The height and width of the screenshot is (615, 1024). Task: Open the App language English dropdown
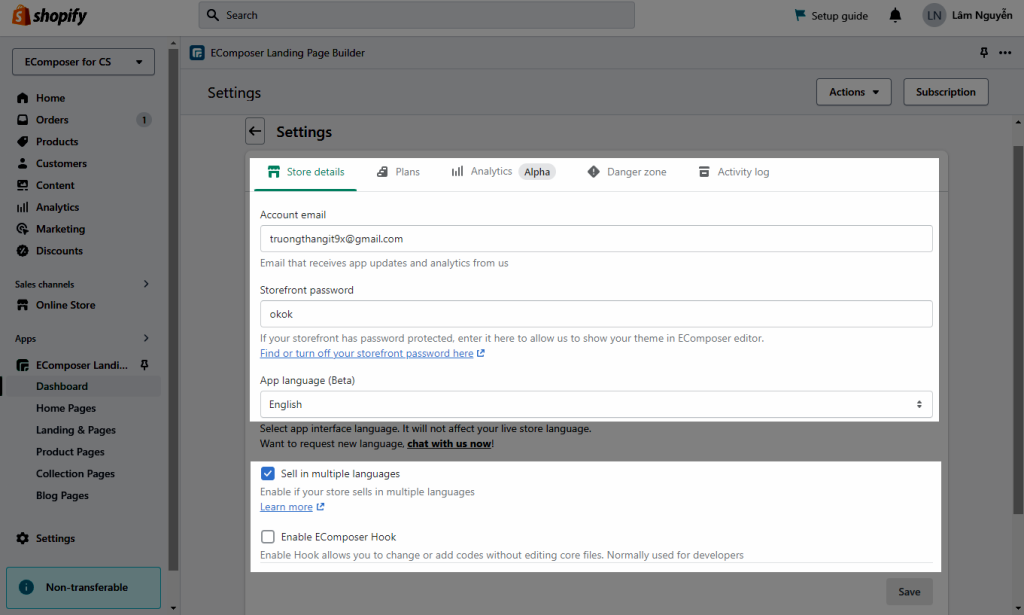click(596, 404)
